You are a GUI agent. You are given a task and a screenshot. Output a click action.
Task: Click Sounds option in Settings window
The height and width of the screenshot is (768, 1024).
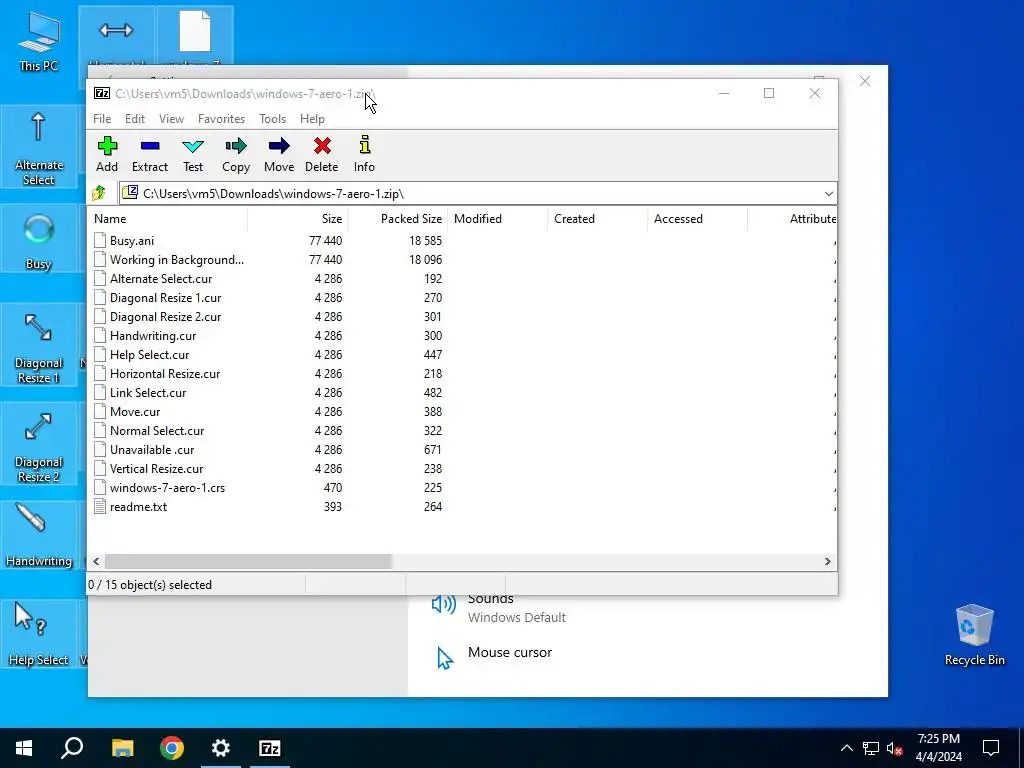click(490, 599)
